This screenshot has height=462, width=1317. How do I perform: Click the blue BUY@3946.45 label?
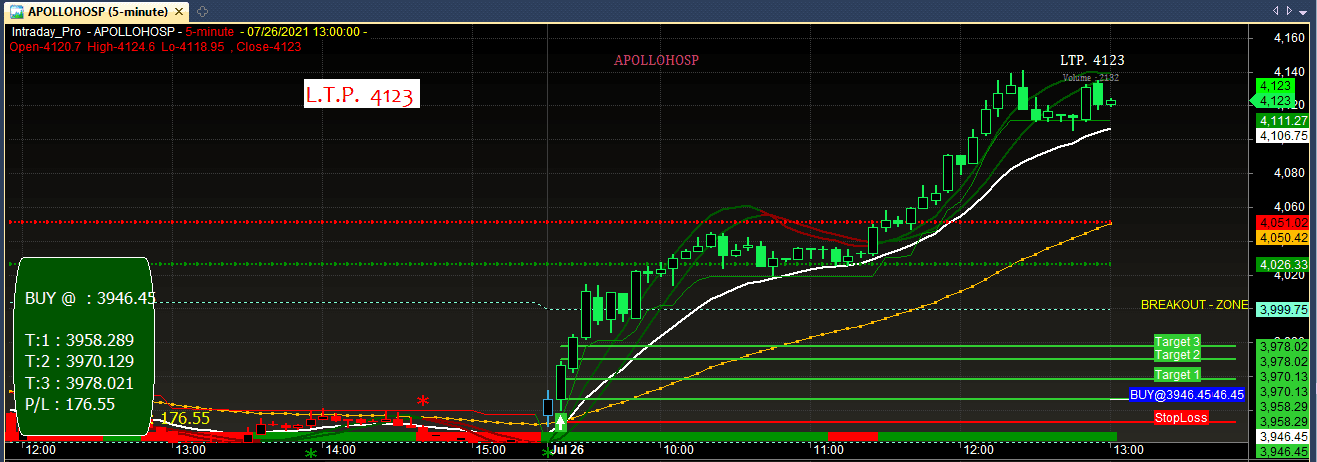pos(1187,395)
